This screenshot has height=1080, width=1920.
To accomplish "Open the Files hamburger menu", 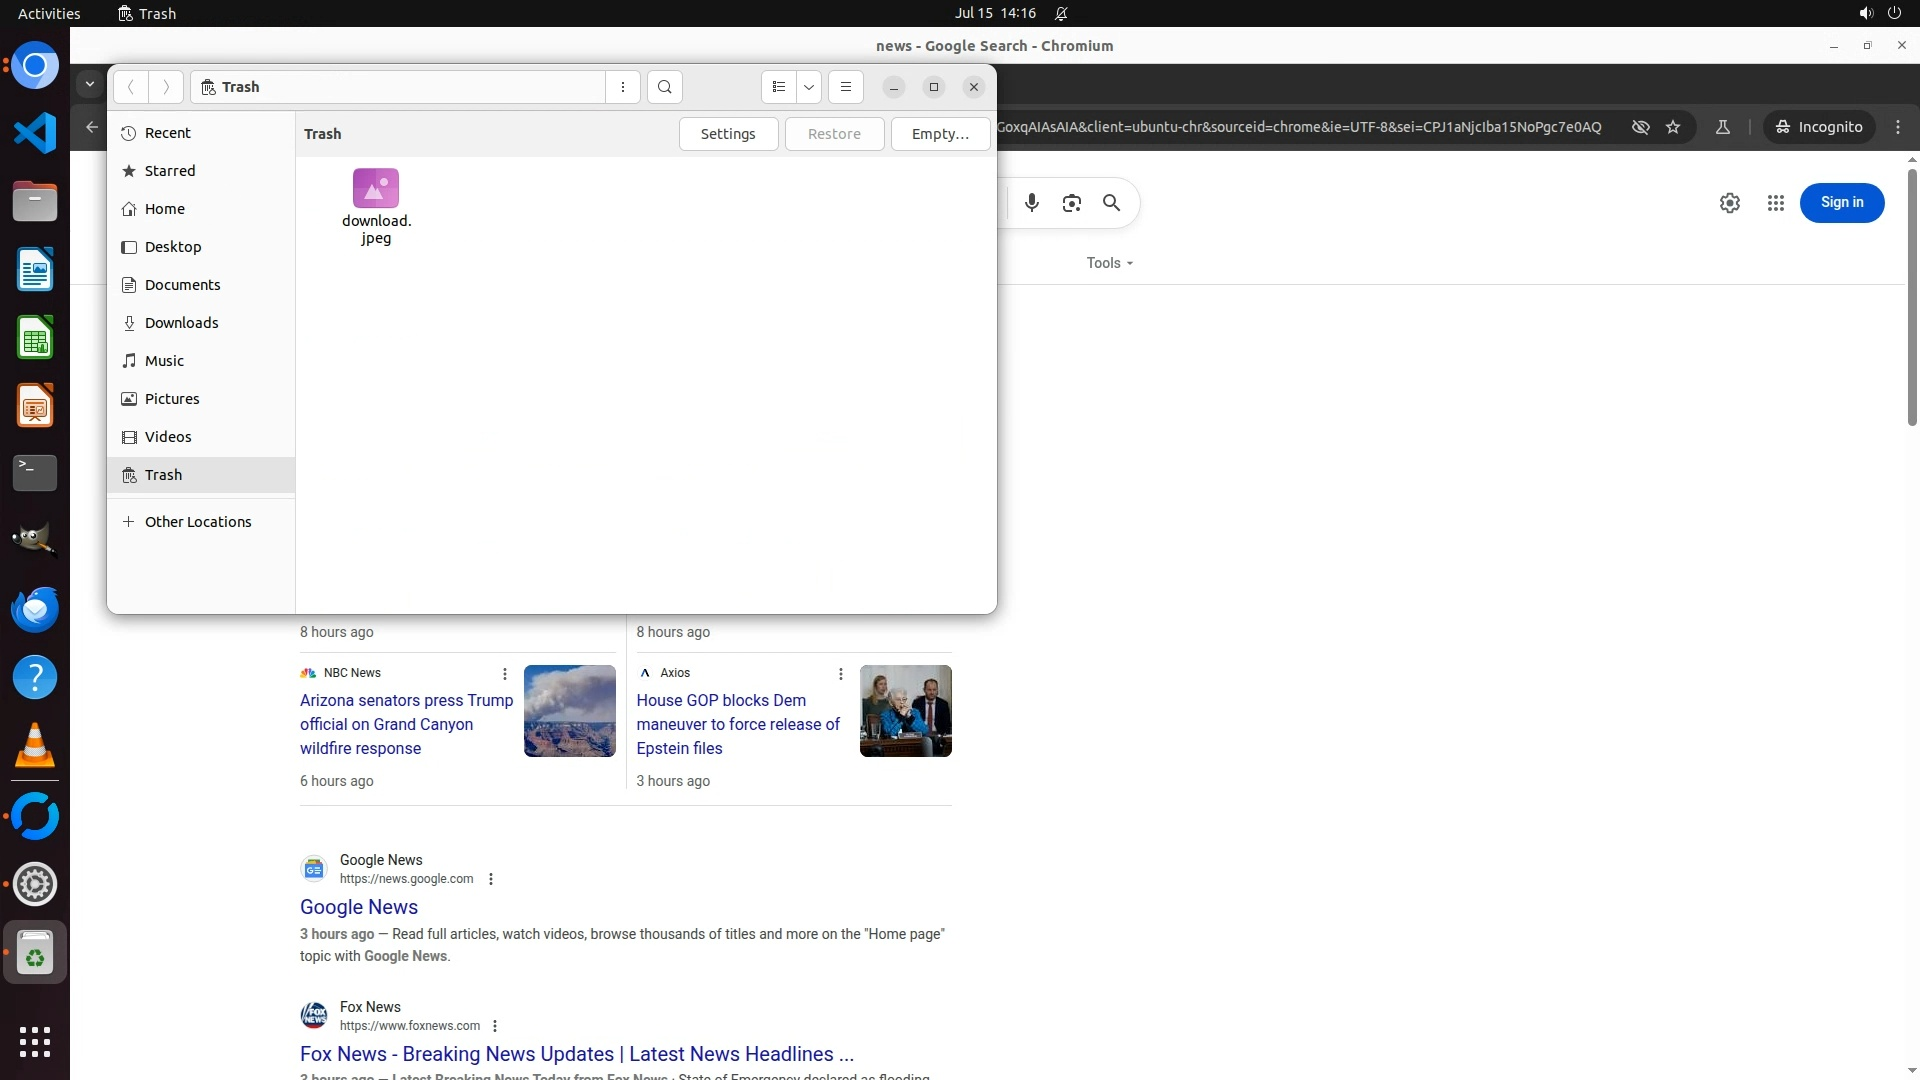I will click(x=846, y=87).
